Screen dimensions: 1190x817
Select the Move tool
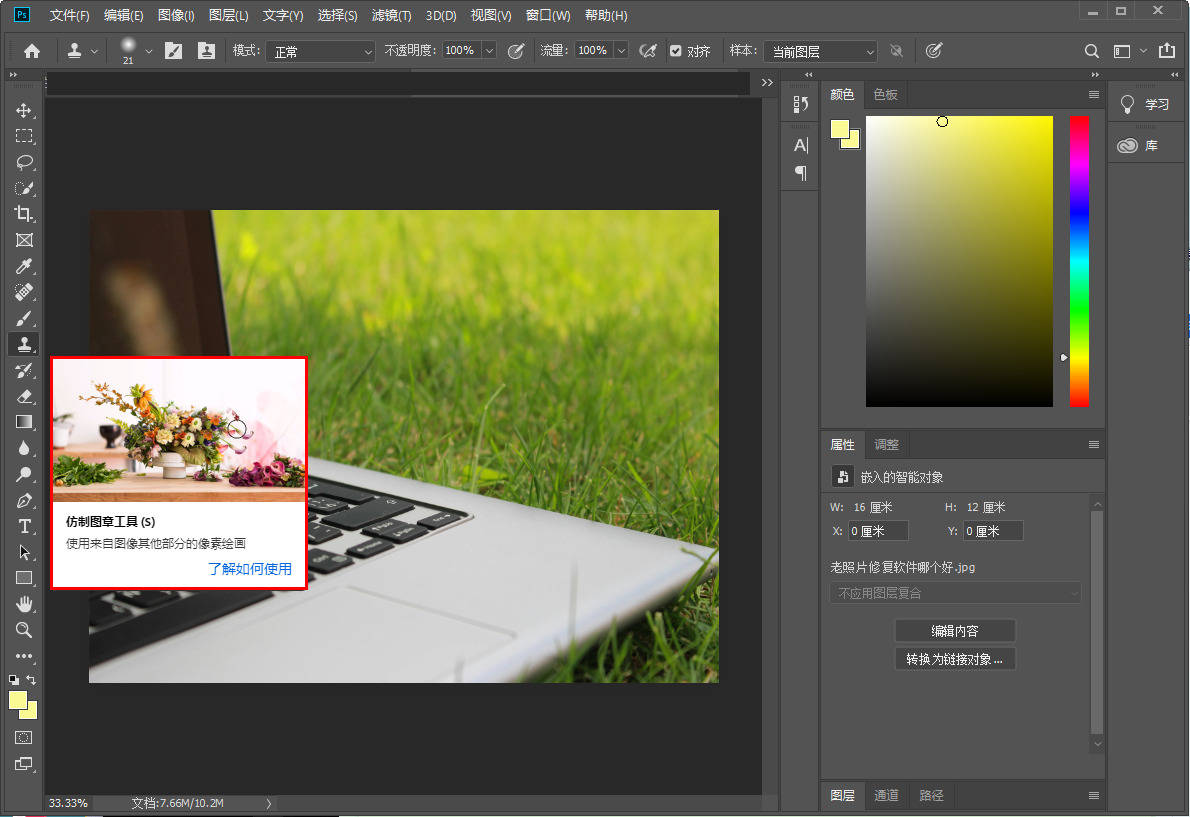(24, 110)
